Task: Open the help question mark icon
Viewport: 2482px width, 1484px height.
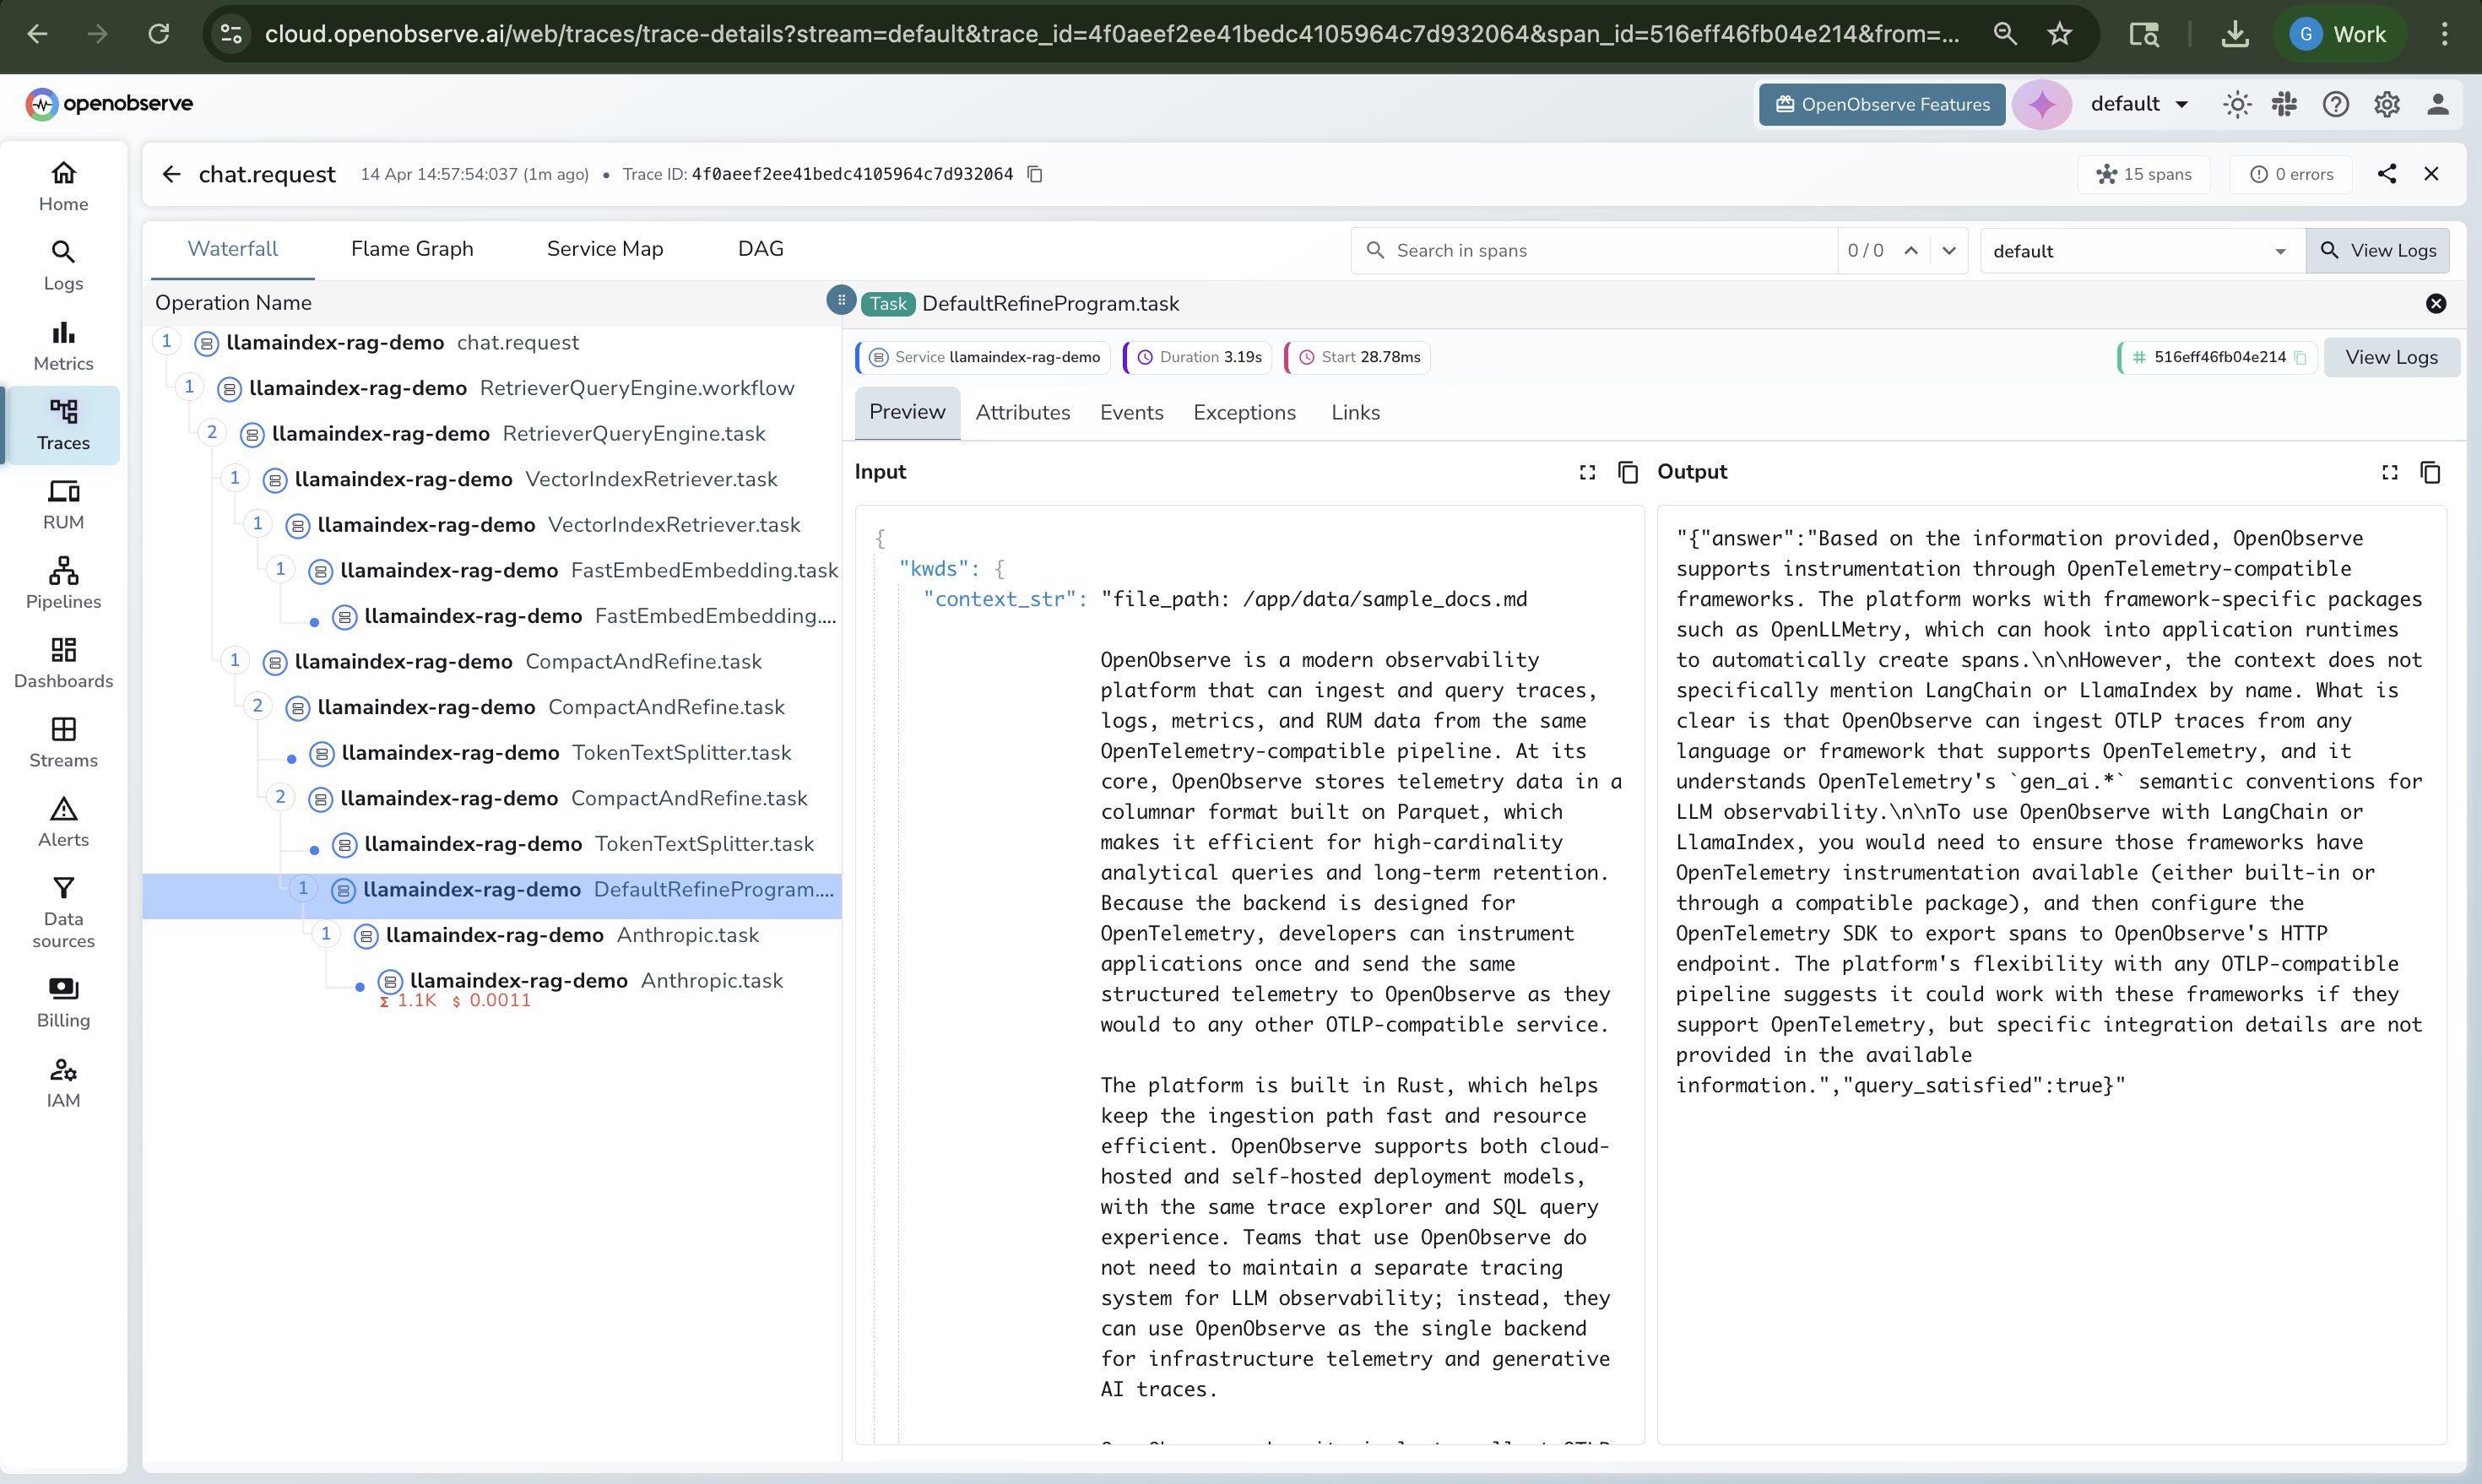Action: coord(2336,103)
